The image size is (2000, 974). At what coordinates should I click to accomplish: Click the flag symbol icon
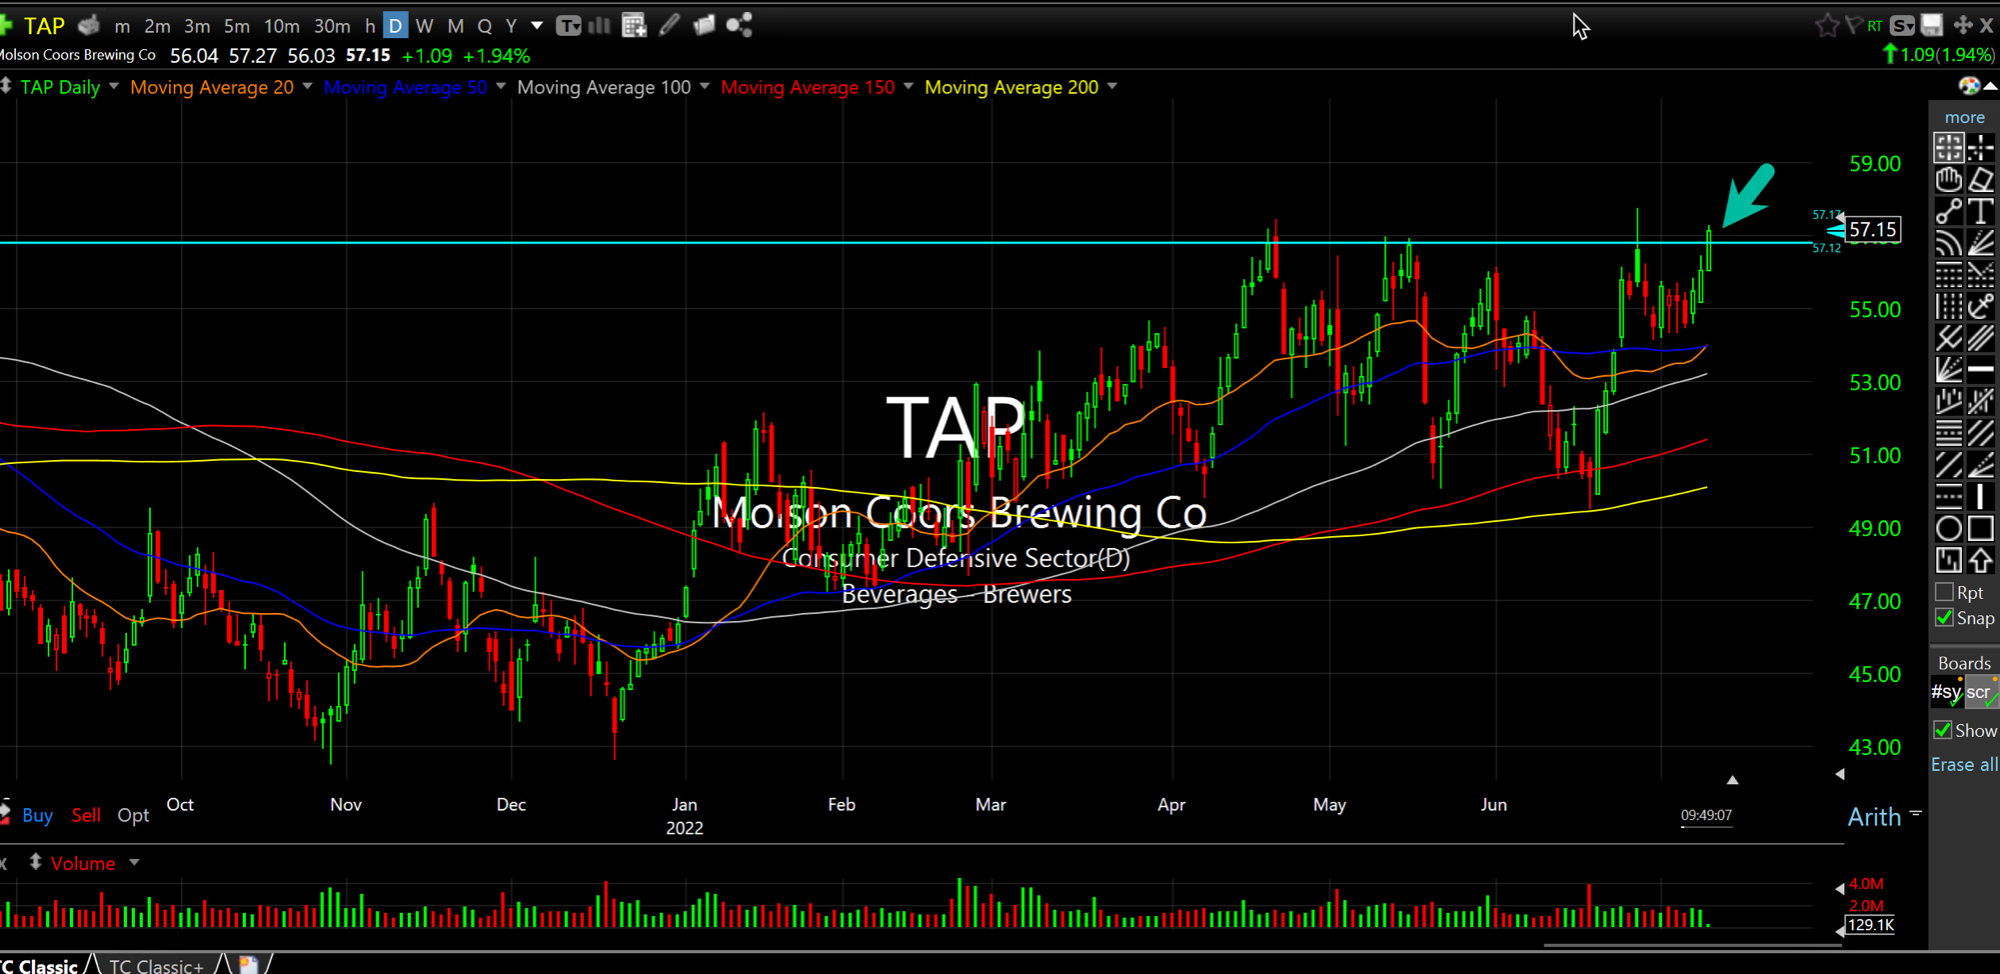(1853, 25)
